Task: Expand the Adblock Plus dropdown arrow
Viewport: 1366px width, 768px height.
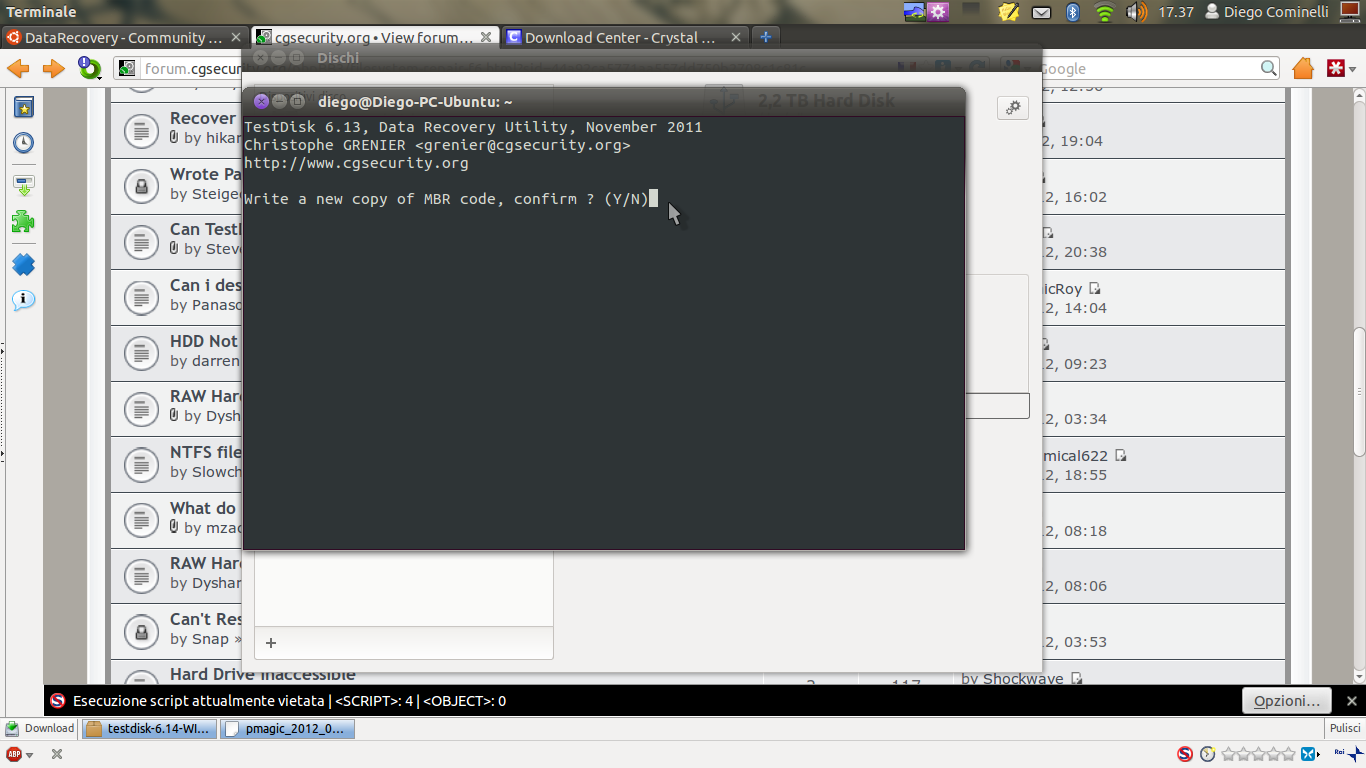Action: coord(30,755)
